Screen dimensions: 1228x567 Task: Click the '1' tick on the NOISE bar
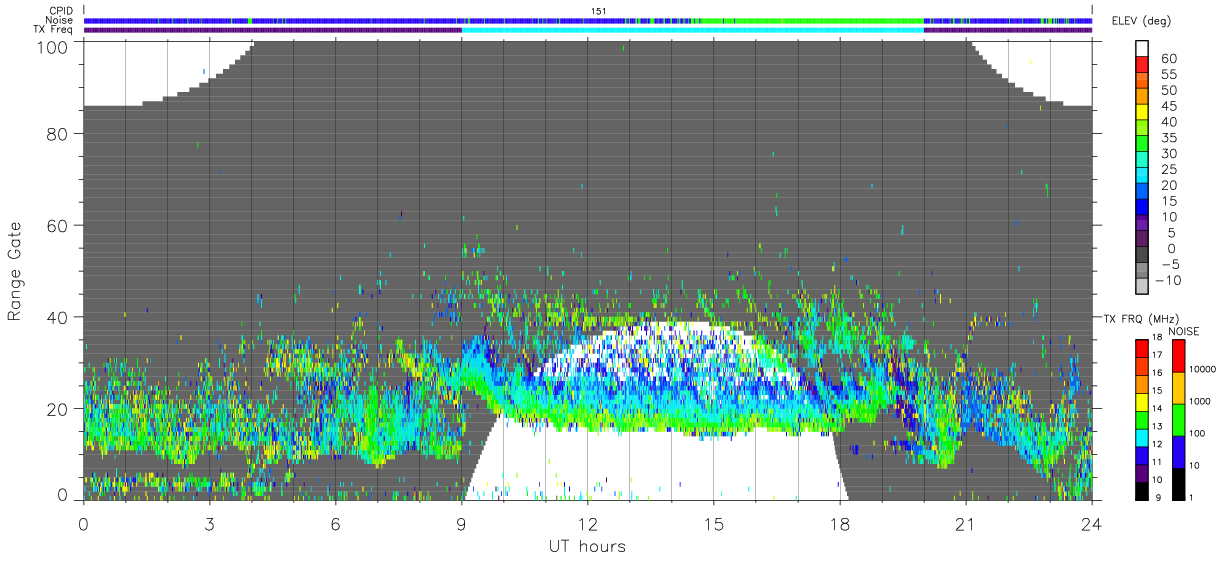click(x=1193, y=498)
